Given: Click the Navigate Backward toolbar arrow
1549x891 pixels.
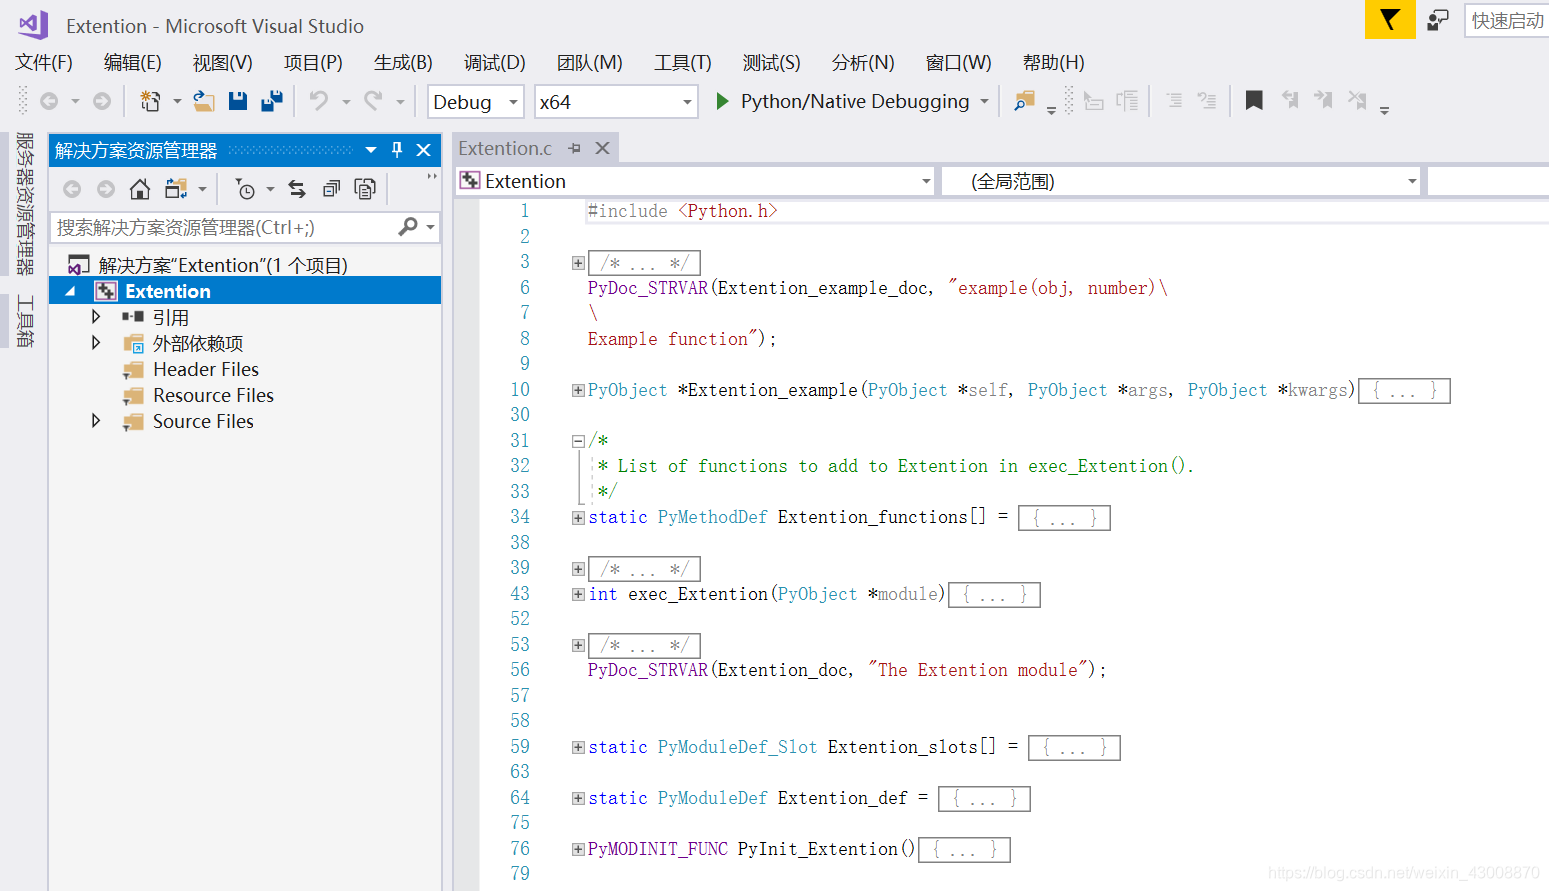Looking at the screenshot, I should (x=49, y=101).
